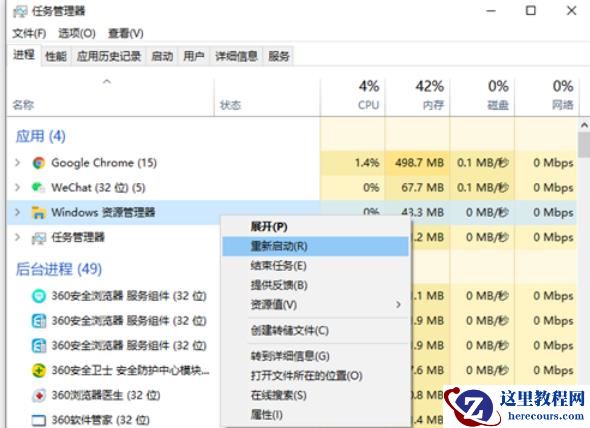Expand the WeChat (32 位) group

click(17, 187)
